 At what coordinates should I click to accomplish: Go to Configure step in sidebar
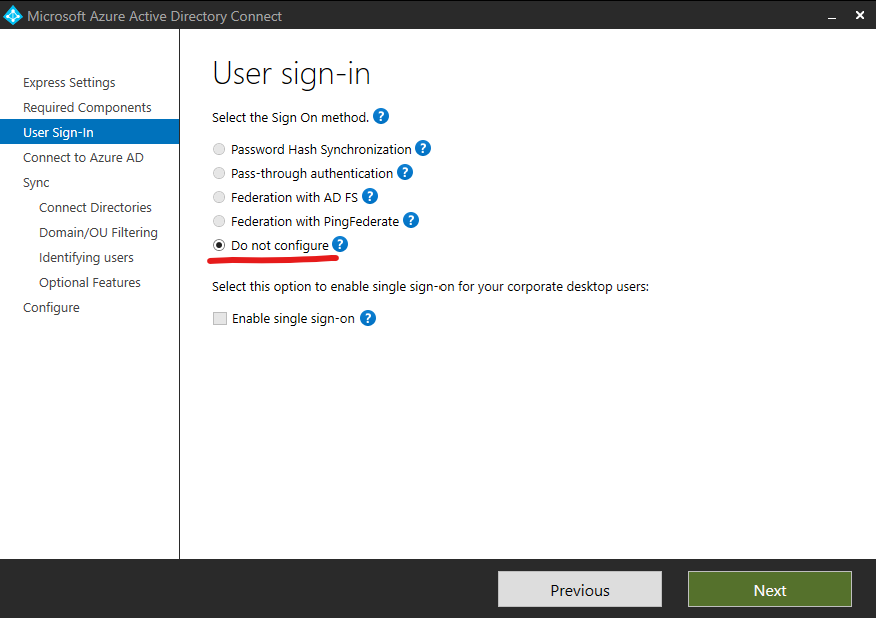(x=51, y=308)
